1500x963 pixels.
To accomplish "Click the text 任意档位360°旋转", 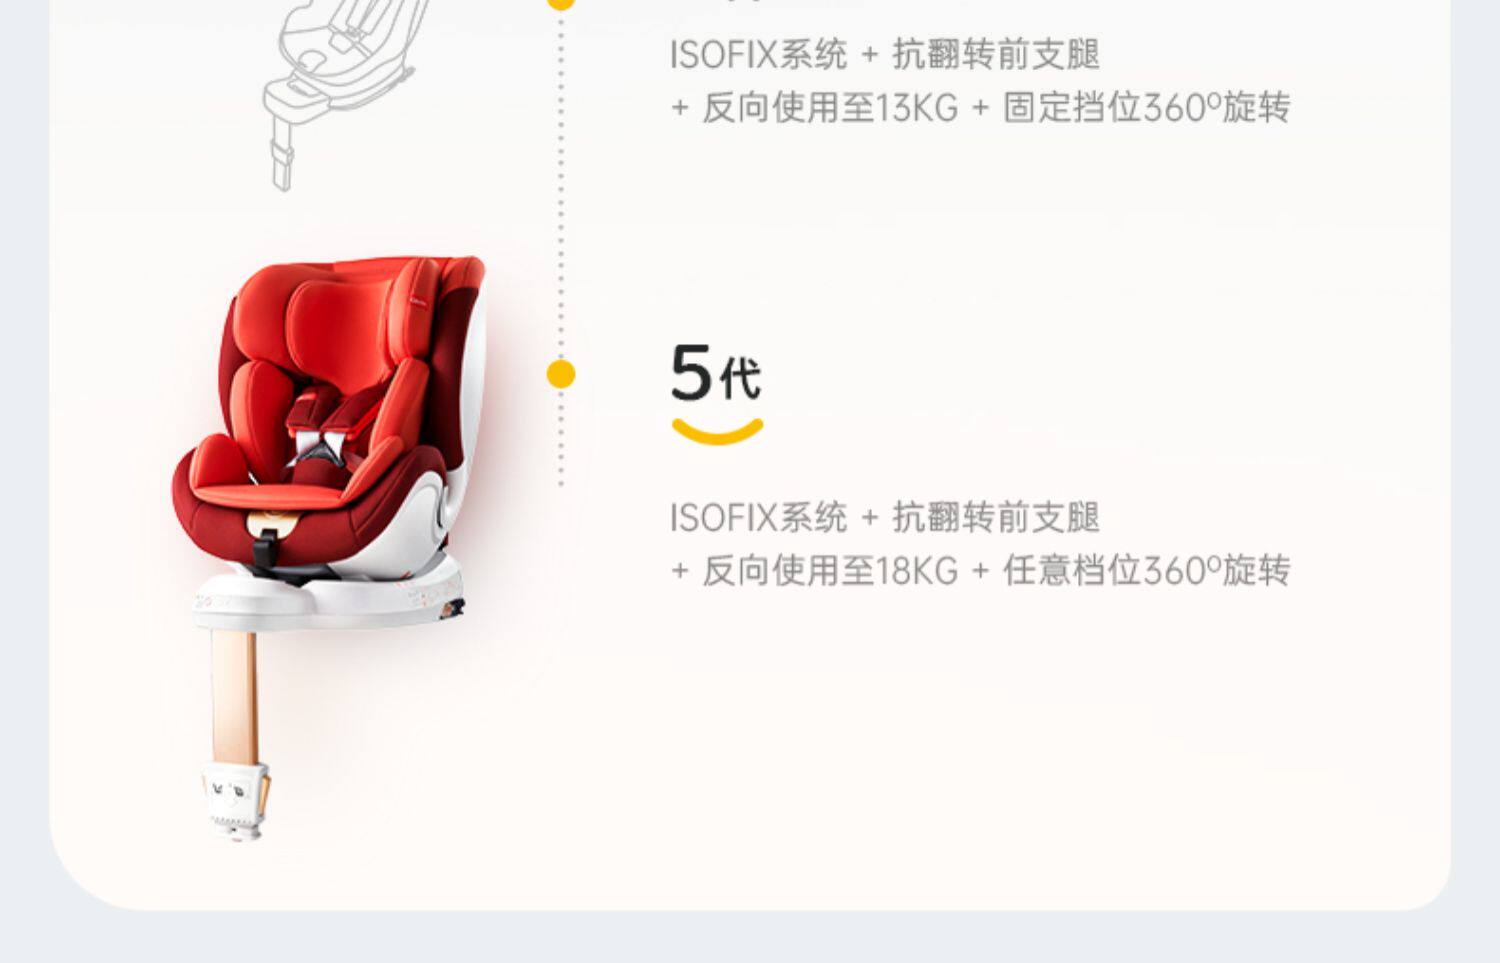I will pos(1146,571).
